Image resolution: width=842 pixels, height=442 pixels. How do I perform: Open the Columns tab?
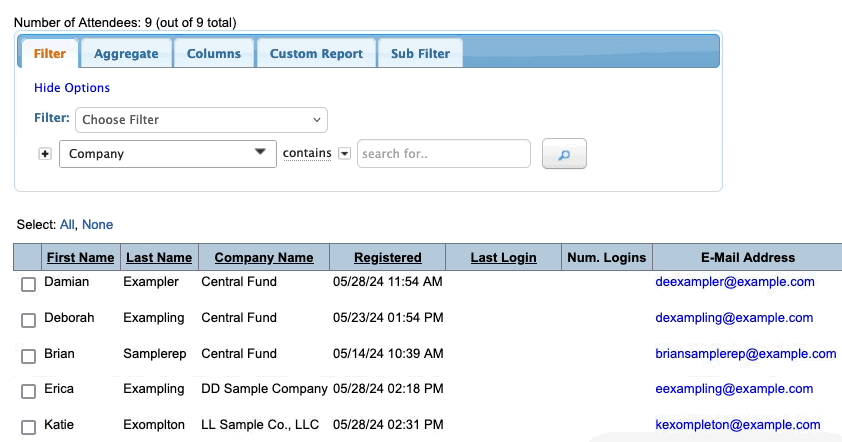pos(213,54)
